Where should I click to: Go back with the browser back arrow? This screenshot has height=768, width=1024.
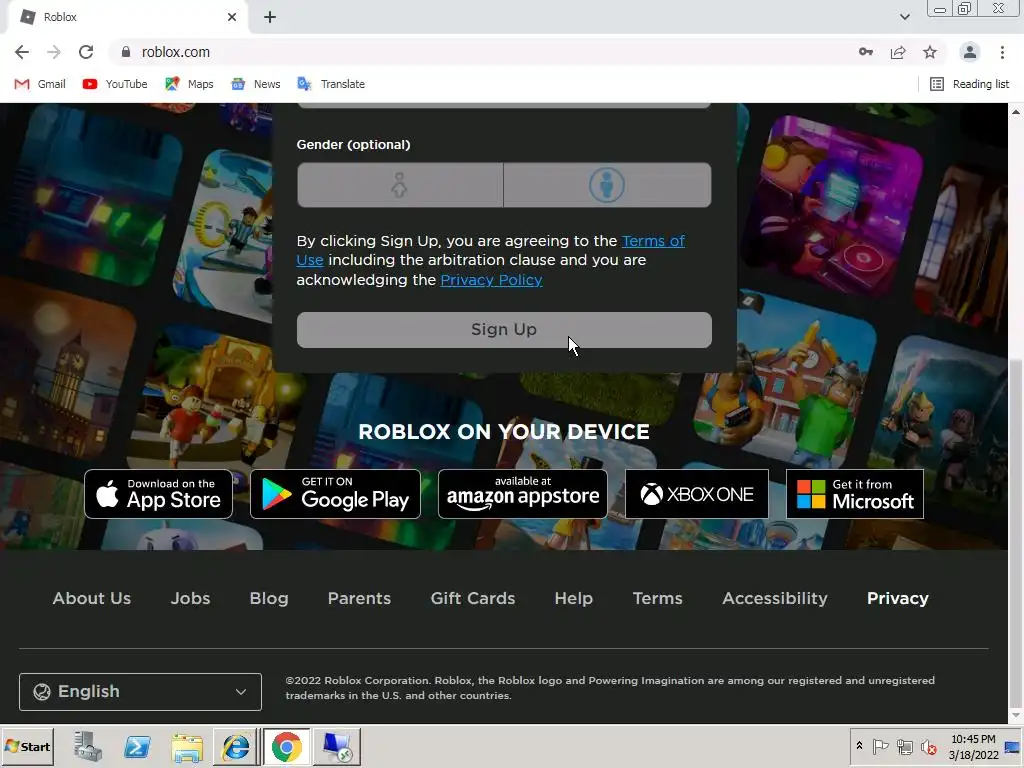[22, 52]
